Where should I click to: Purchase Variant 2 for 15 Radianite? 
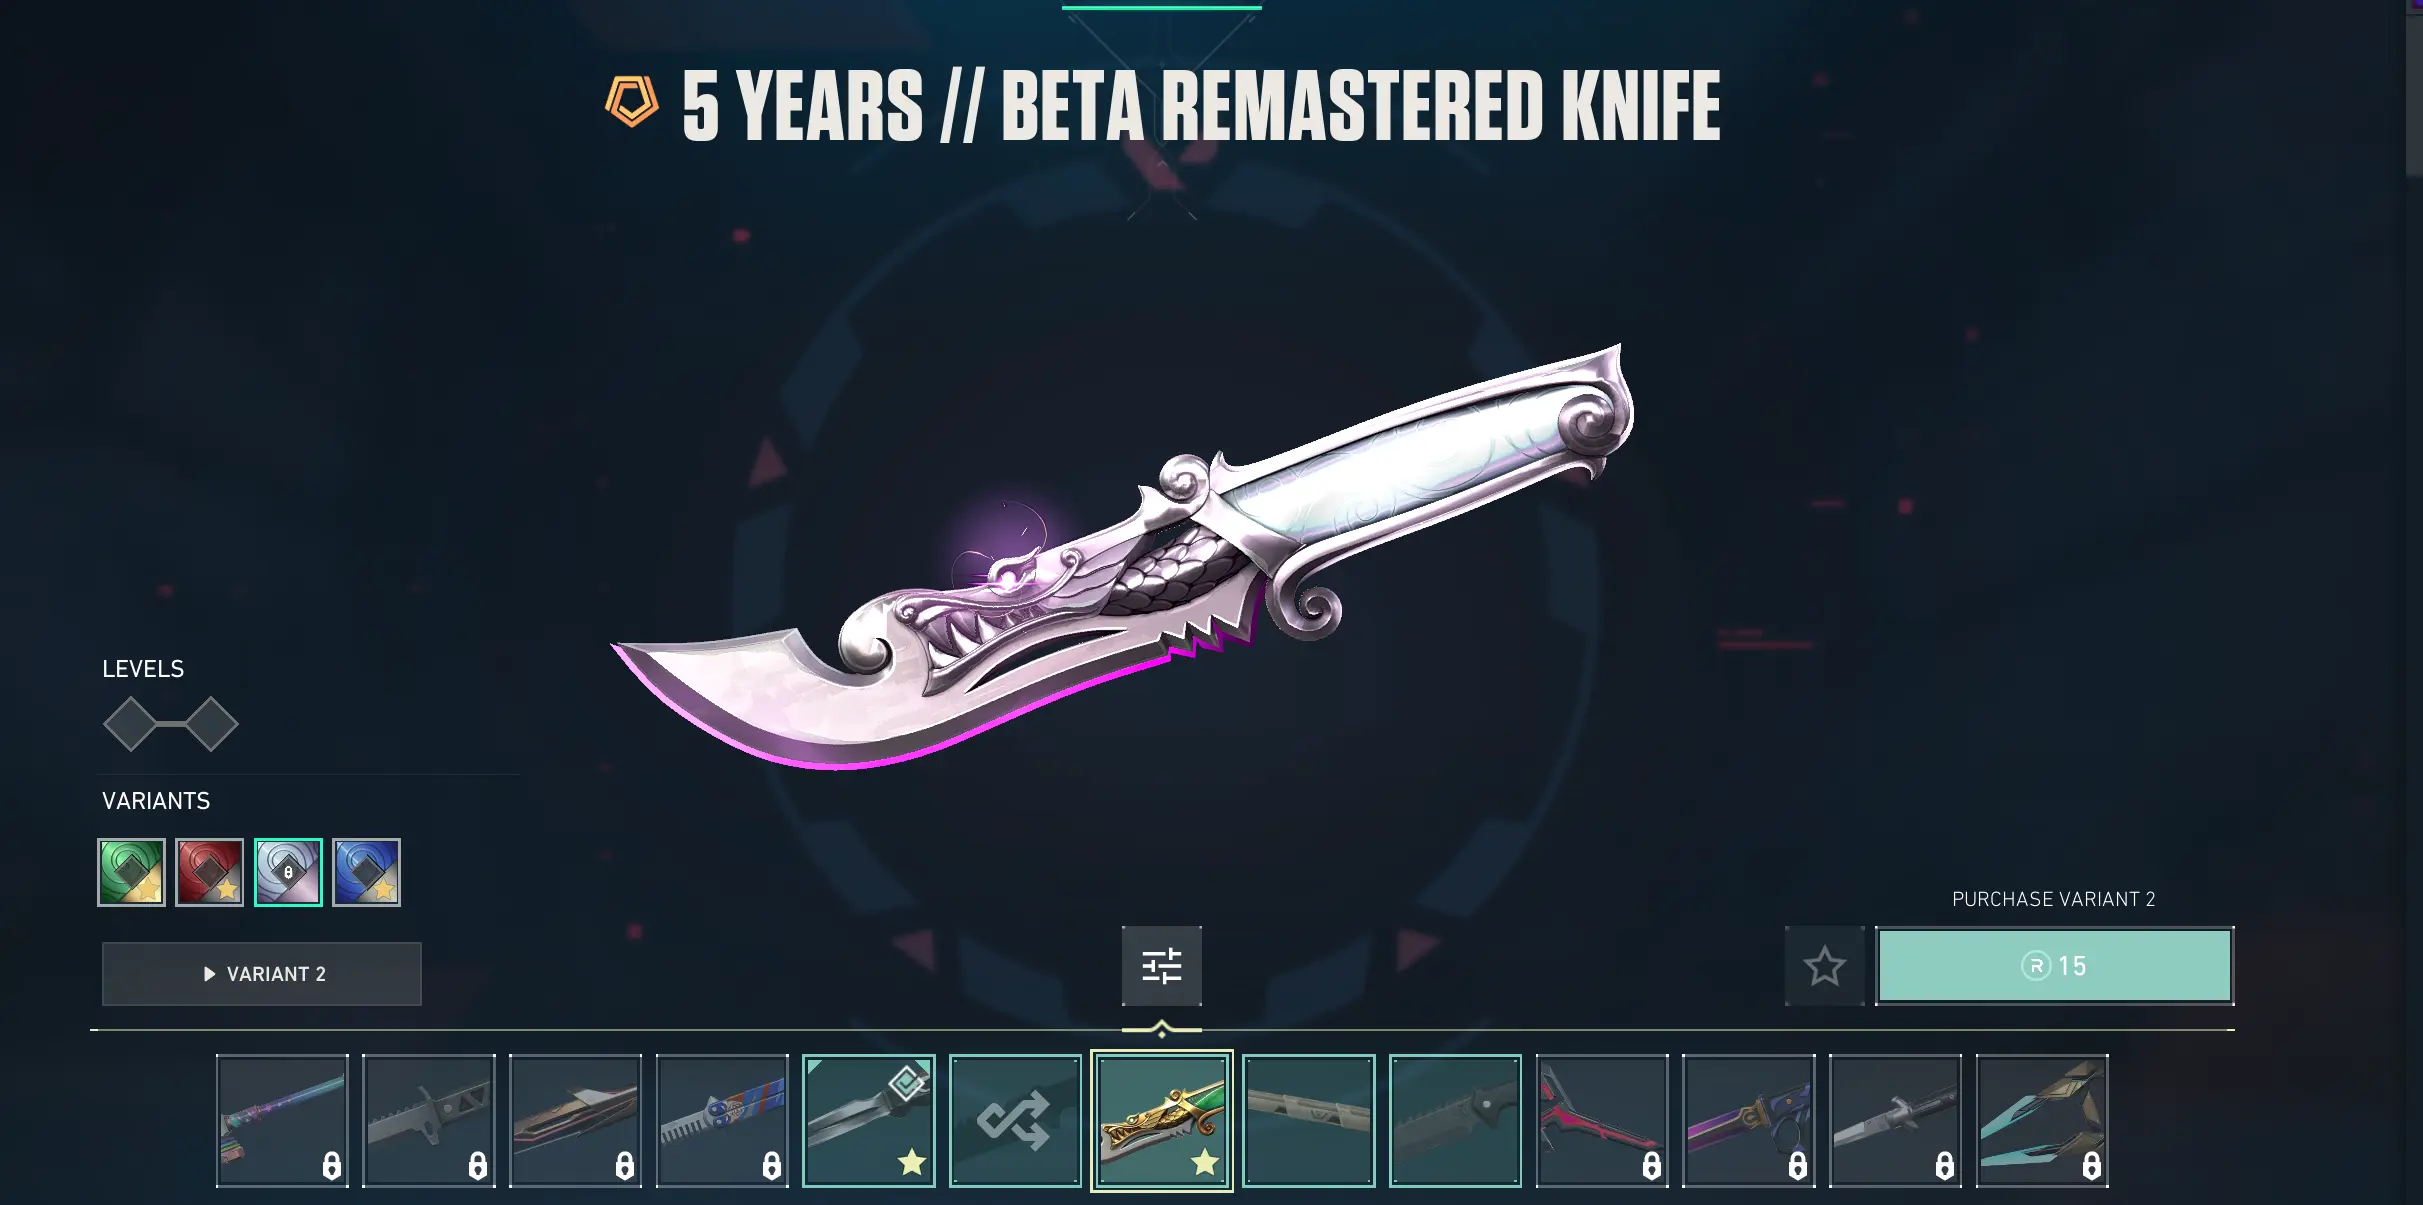2054,966
